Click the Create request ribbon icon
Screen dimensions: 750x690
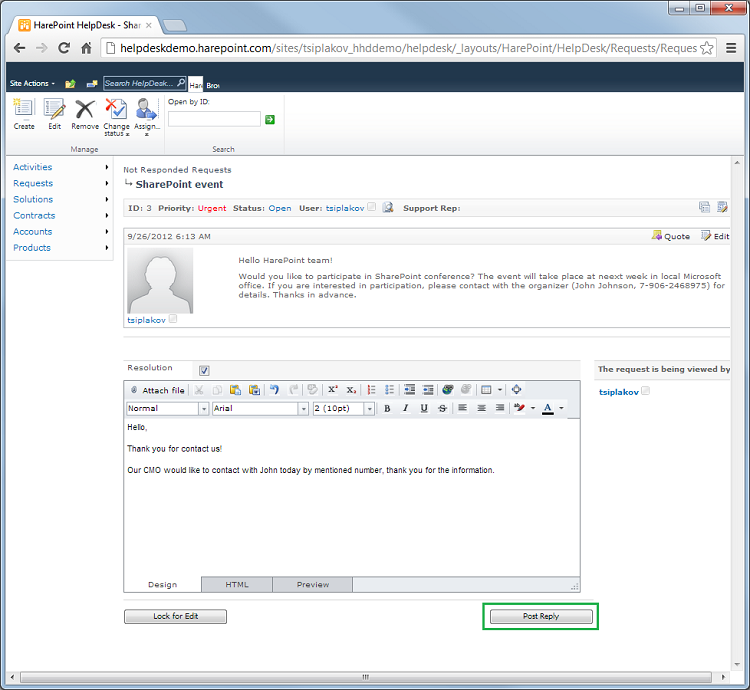click(x=23, y=114)
